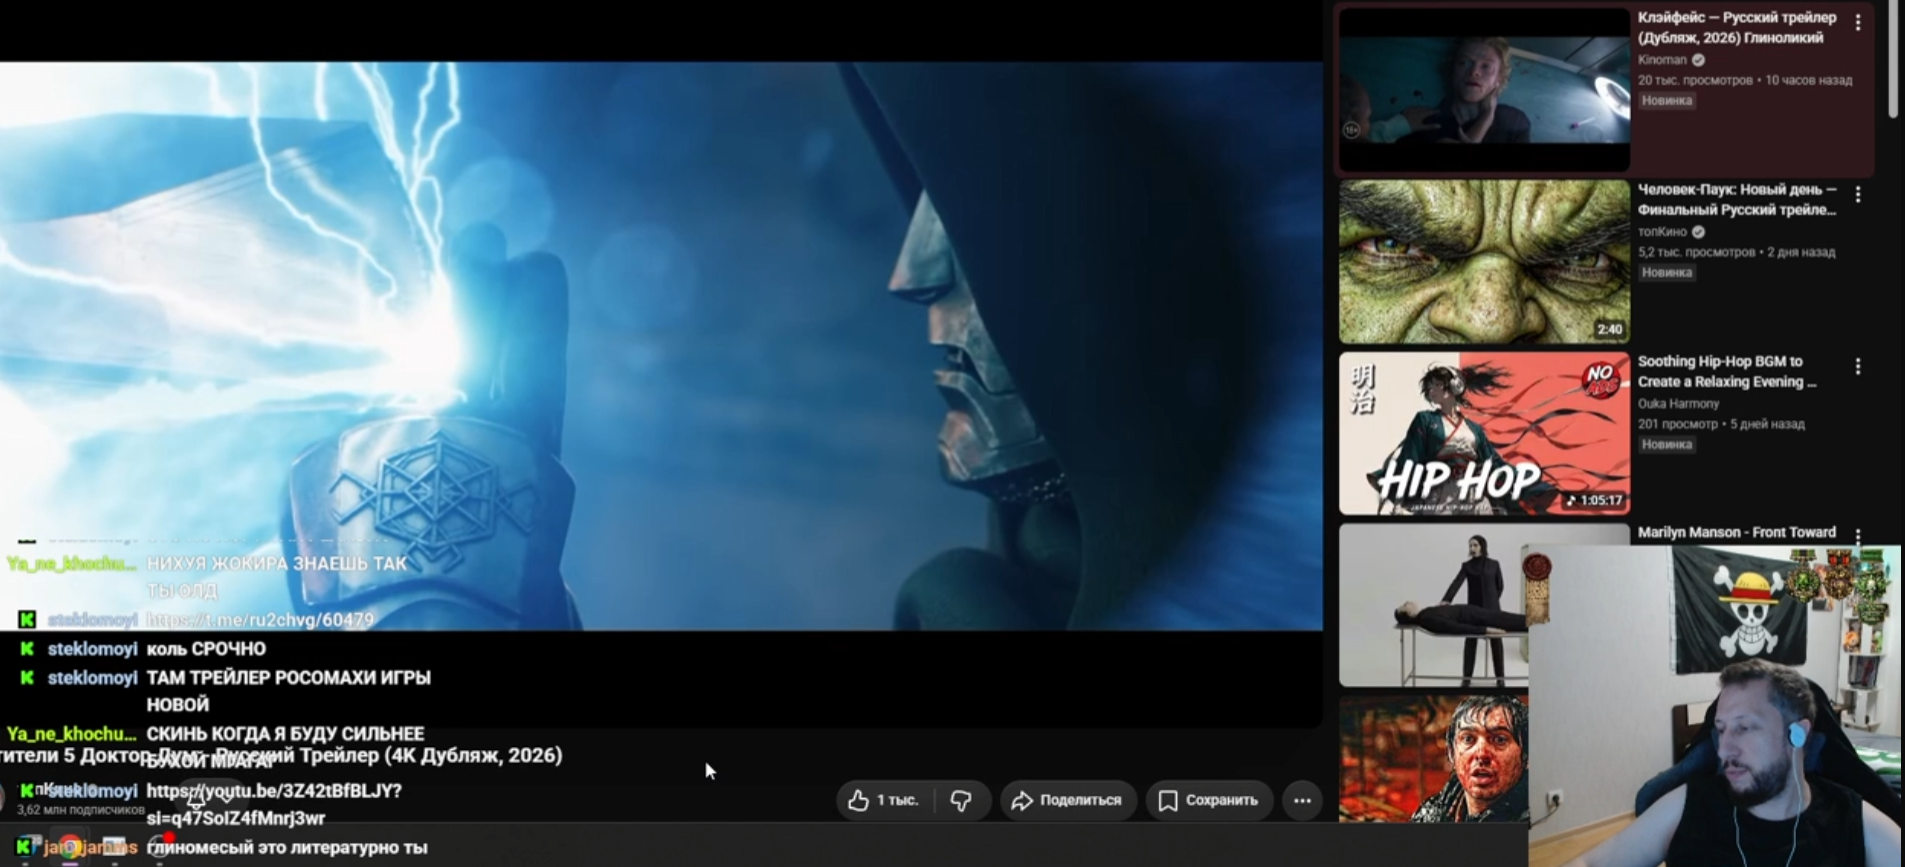Click chat message 'СКИНЬ КОГДА Я БУДУ СИЛЬНЕЕ'
Image resolution: width=1905 pixels, height=867 pixels.
point(285,734)
